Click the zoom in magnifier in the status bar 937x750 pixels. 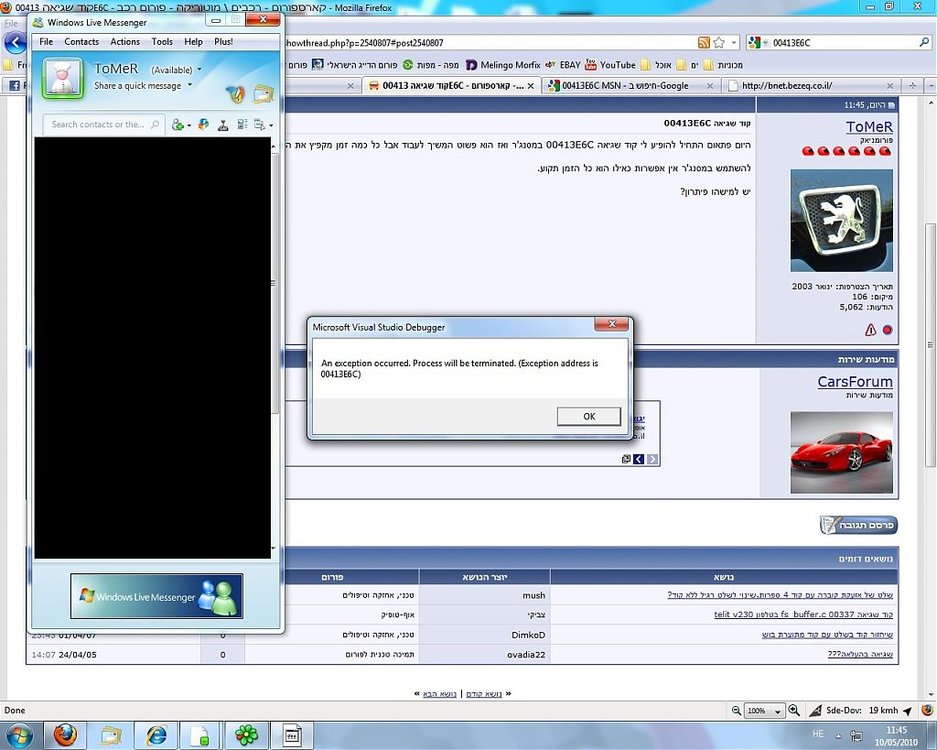point(794,710)
